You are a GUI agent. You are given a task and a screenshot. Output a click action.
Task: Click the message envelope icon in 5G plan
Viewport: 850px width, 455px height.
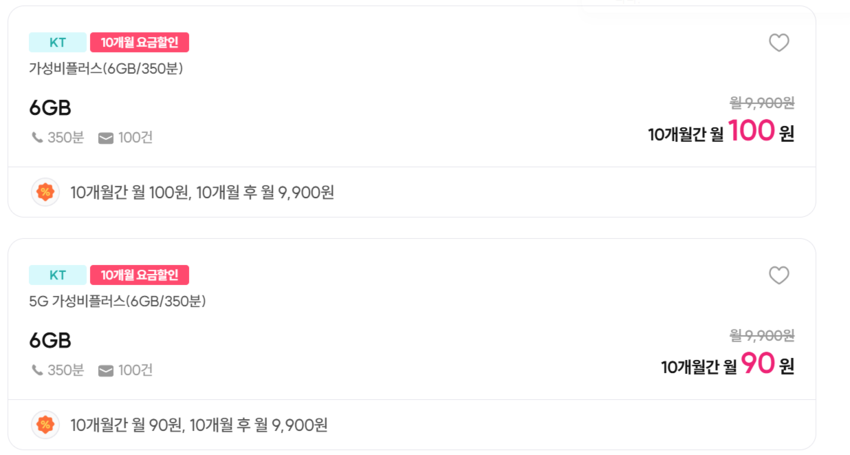tap(106, 371)
